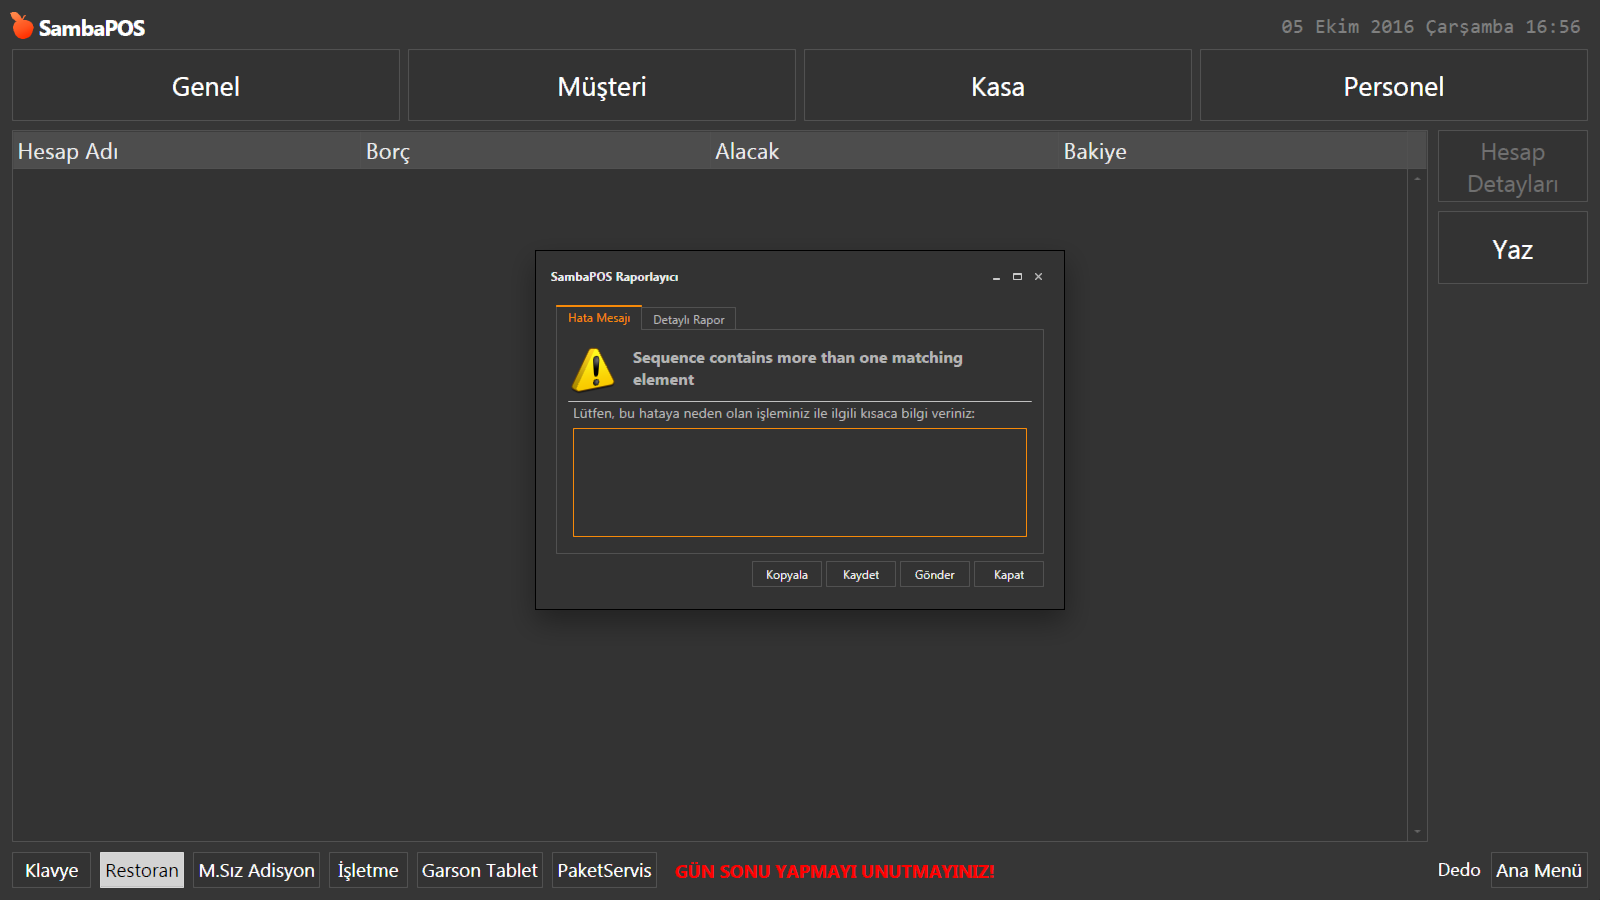Send the report with Gönder

[934, 575]
